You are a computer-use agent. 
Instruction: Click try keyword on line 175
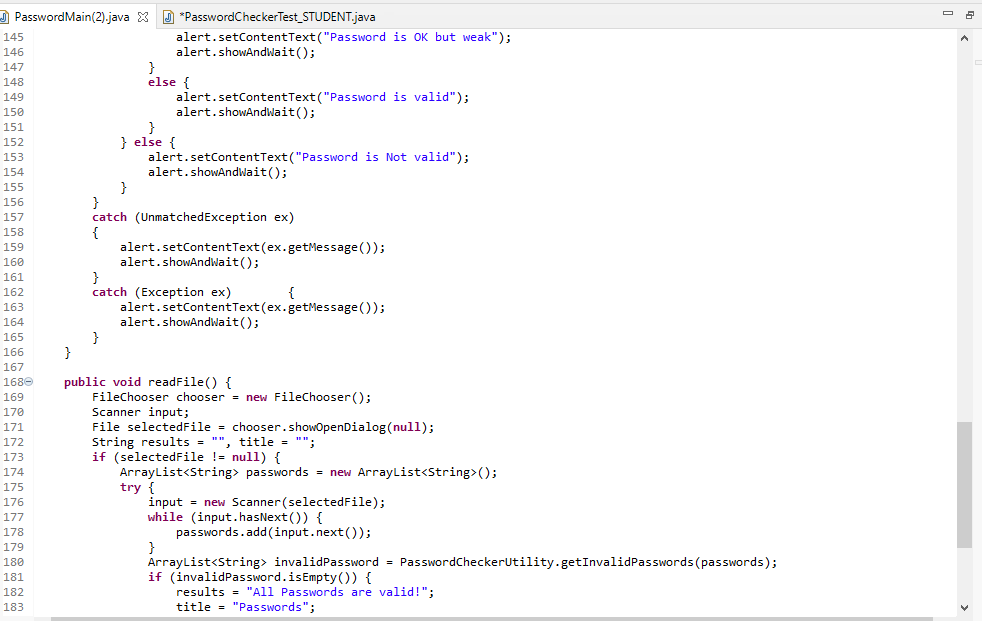click(x=130, y=487)
